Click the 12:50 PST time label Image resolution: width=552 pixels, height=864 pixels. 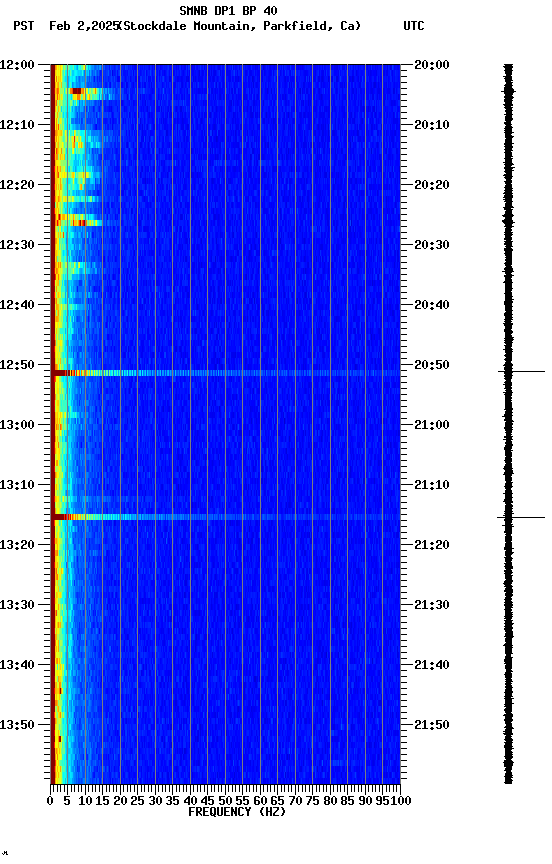17,365
